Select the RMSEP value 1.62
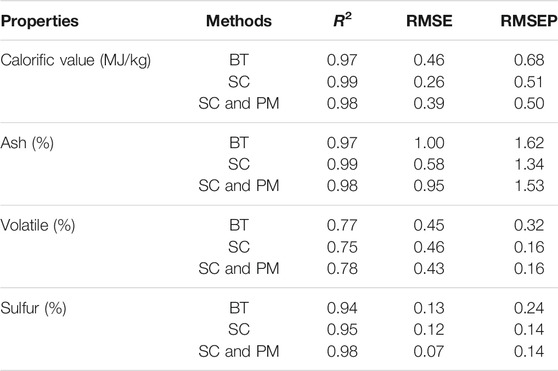The height and width of the screenshot is (371, 558). pos(529,143)
